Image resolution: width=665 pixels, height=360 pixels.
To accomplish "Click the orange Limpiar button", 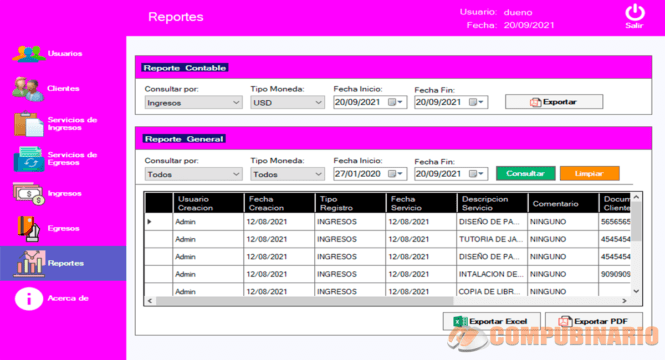I will pyautogui.click(x=590, y=173).
